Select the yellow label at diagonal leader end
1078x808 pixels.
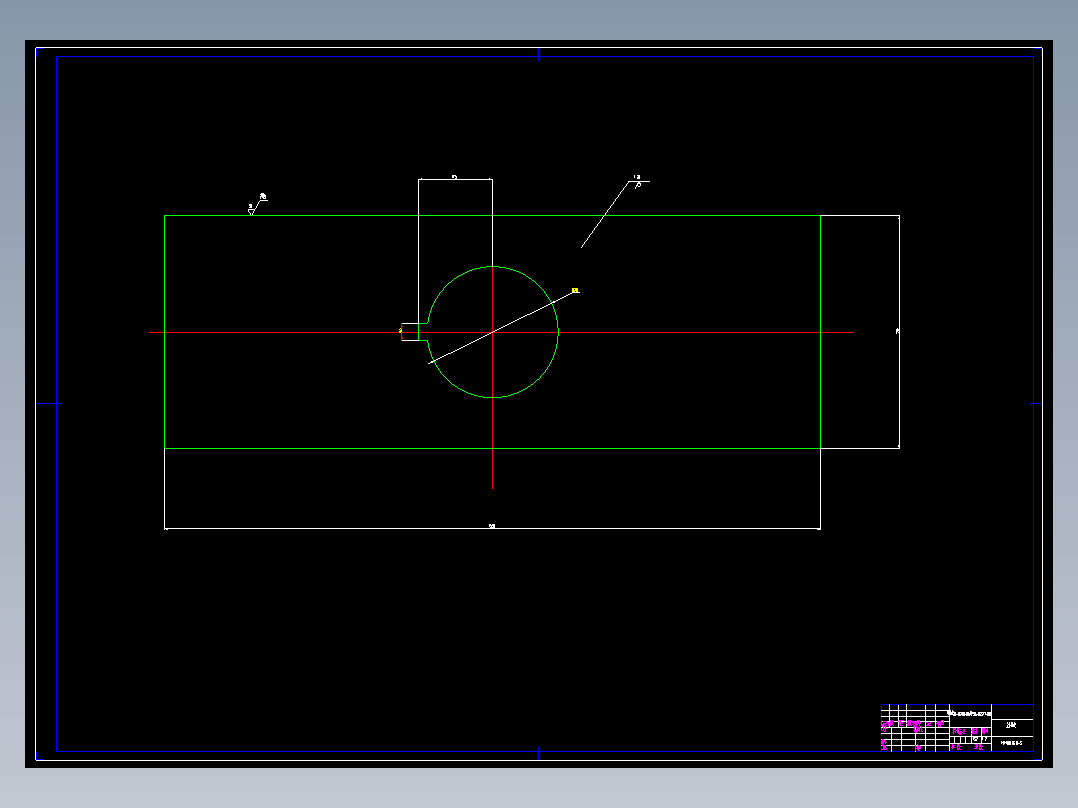click(575, 291)
